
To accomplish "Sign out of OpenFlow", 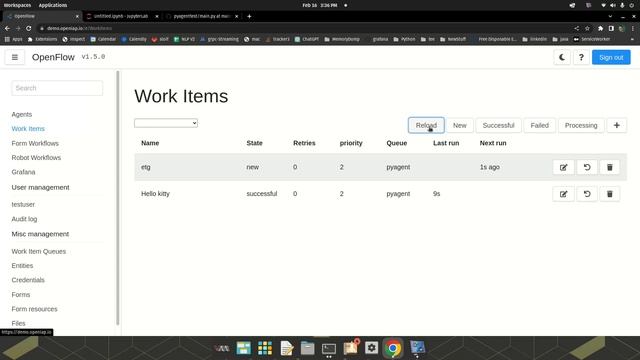I will 611,57.
